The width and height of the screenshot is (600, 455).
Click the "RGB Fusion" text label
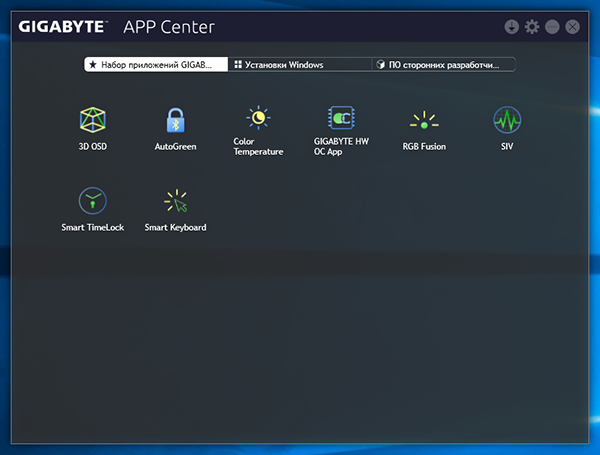[x=424, y=147]
